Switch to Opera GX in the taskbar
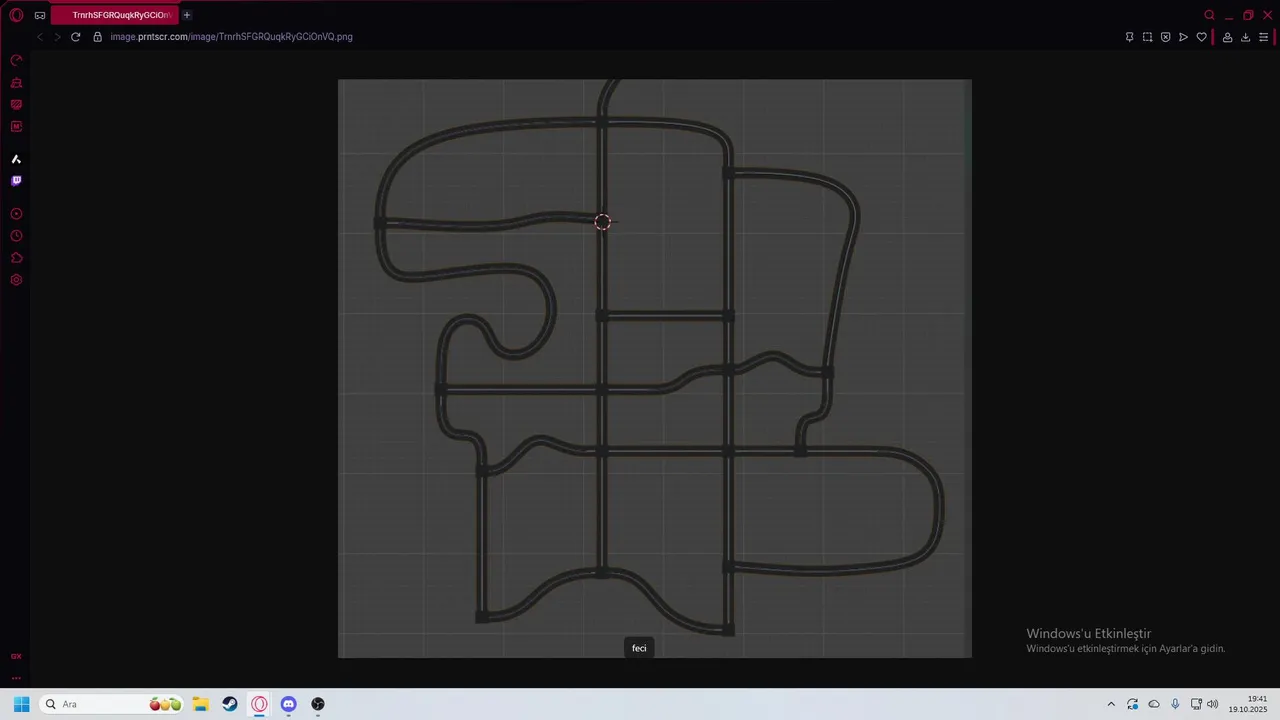1280x720 pixels. point(260,704)
